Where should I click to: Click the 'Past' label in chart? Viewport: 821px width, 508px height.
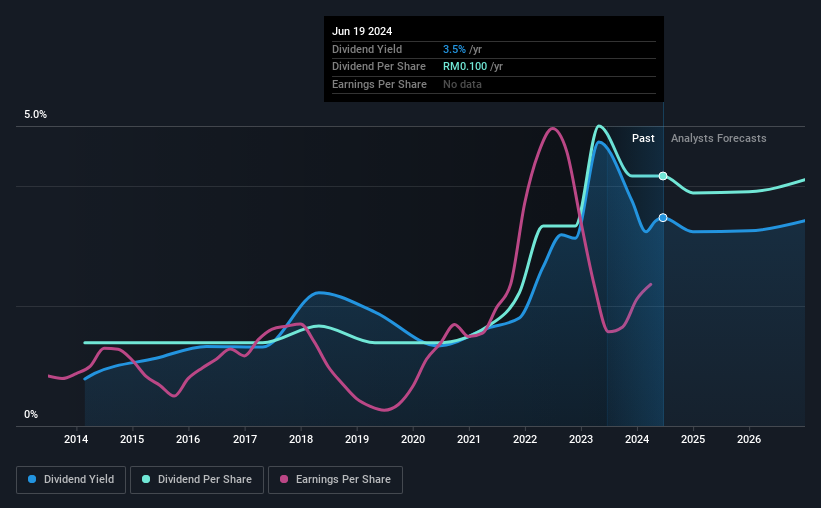click(643, 138)
